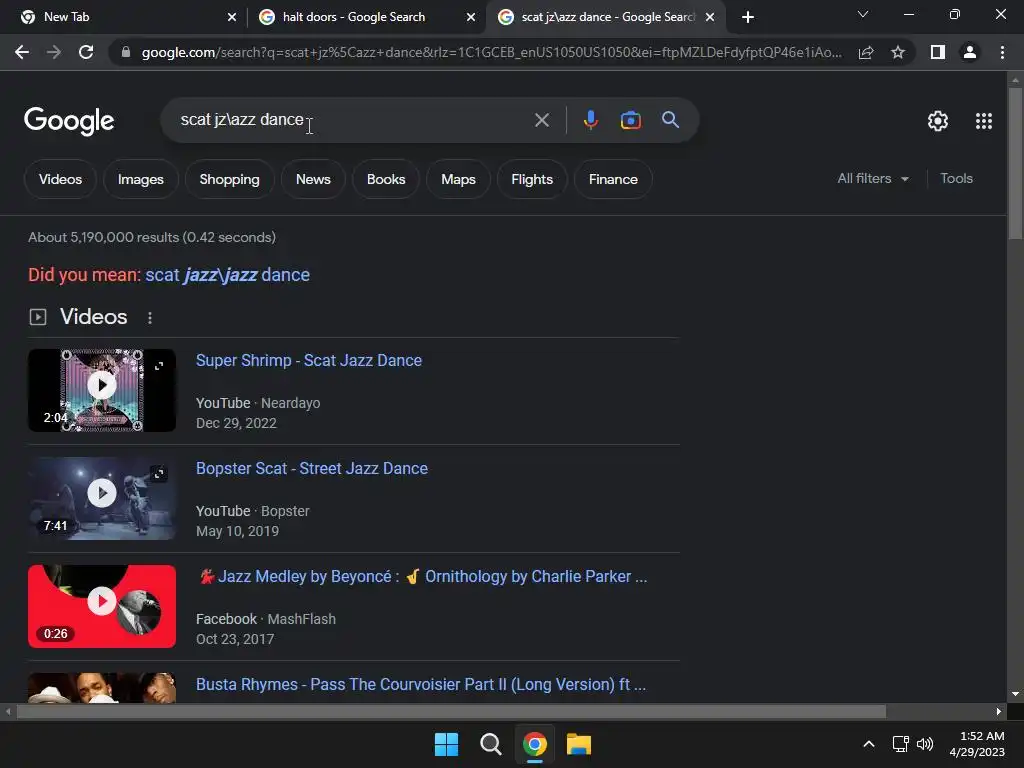This screenshot has width=1024, height=768.
Task: Filter results by Images
Action: (140, 179)
